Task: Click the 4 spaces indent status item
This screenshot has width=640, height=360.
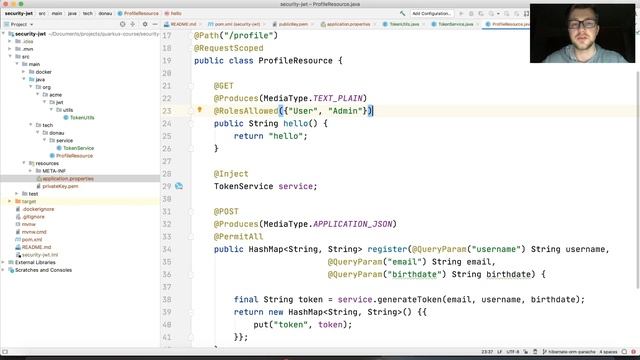Action: click(x=608, y=352)
